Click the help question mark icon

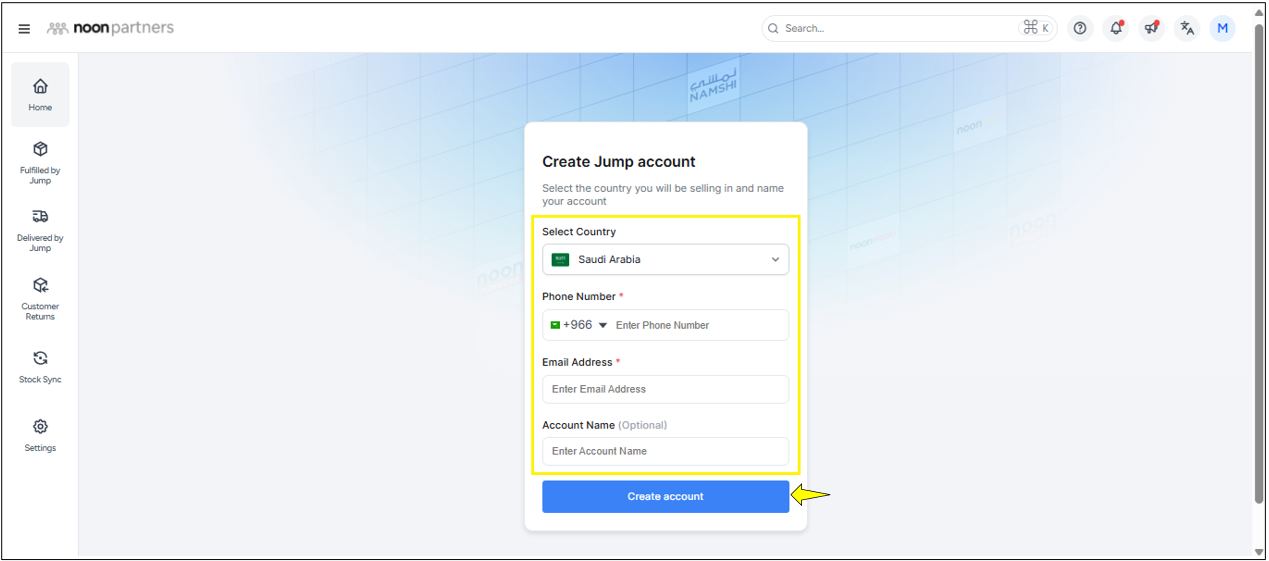pos(1080,28)
